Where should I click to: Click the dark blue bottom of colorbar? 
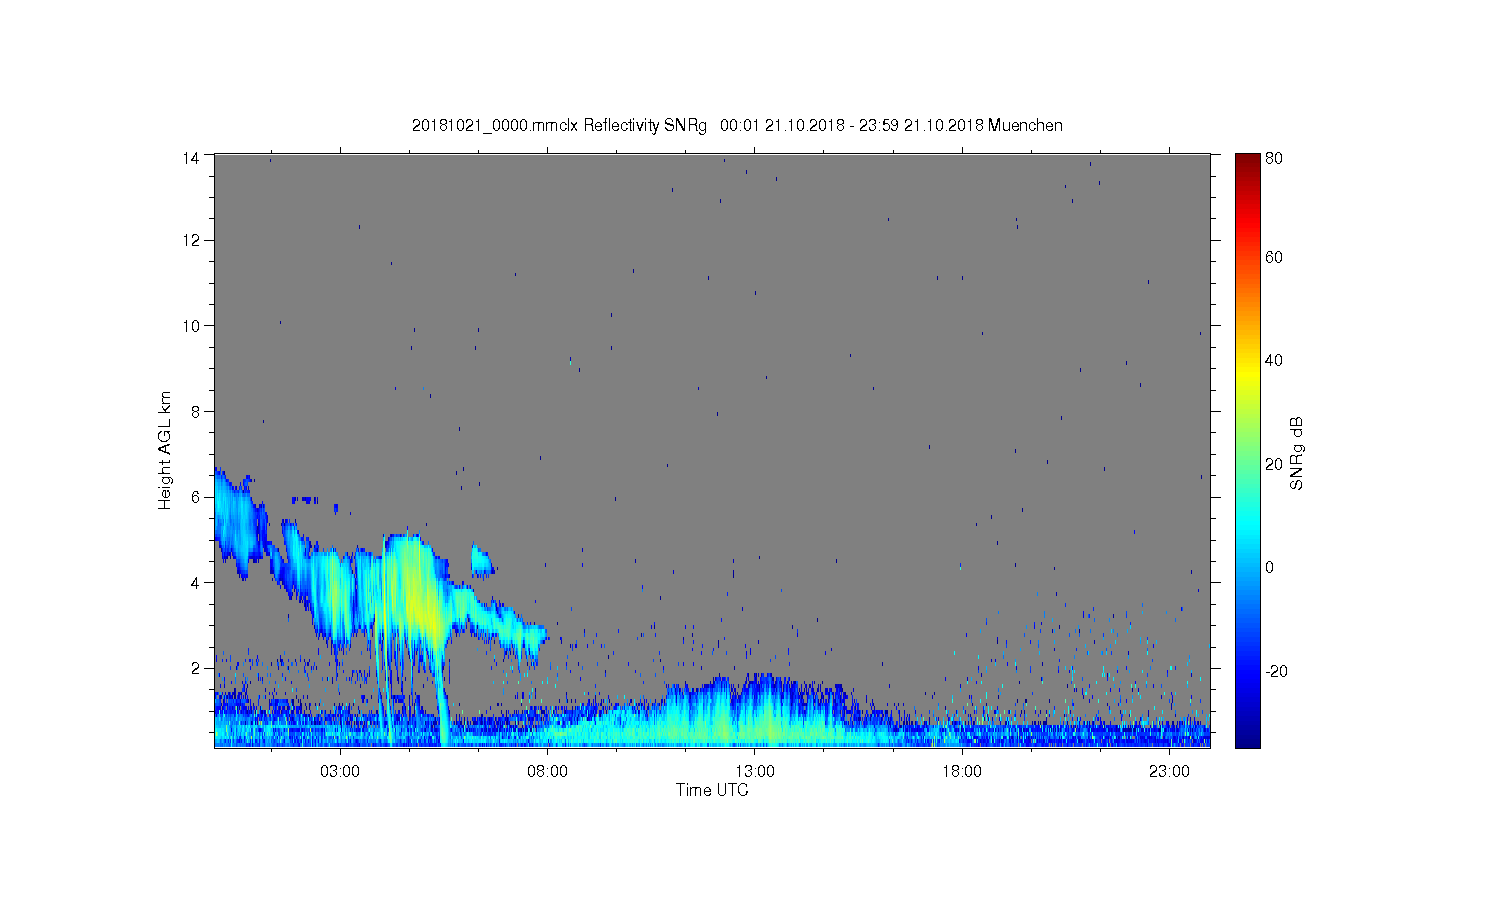pos(1247,738)
